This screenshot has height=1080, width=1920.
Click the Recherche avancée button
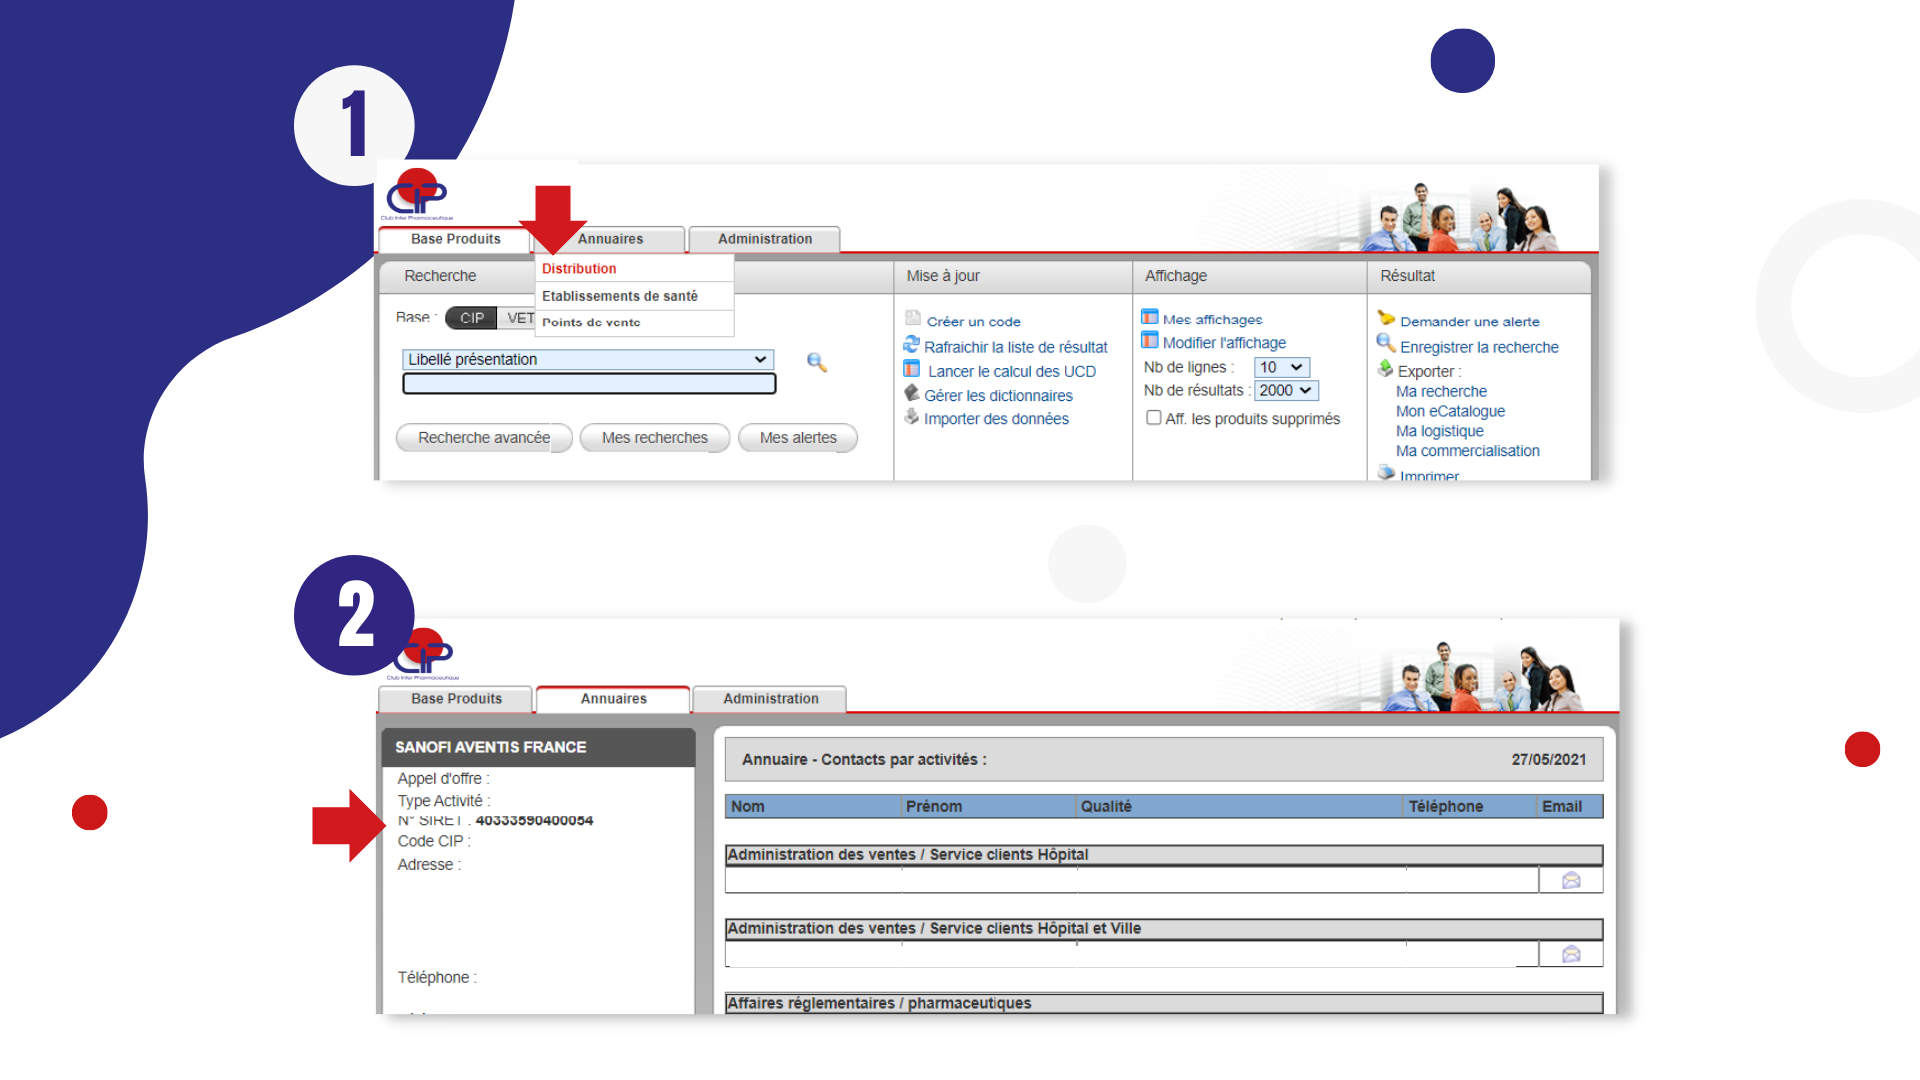coord(484,438)
